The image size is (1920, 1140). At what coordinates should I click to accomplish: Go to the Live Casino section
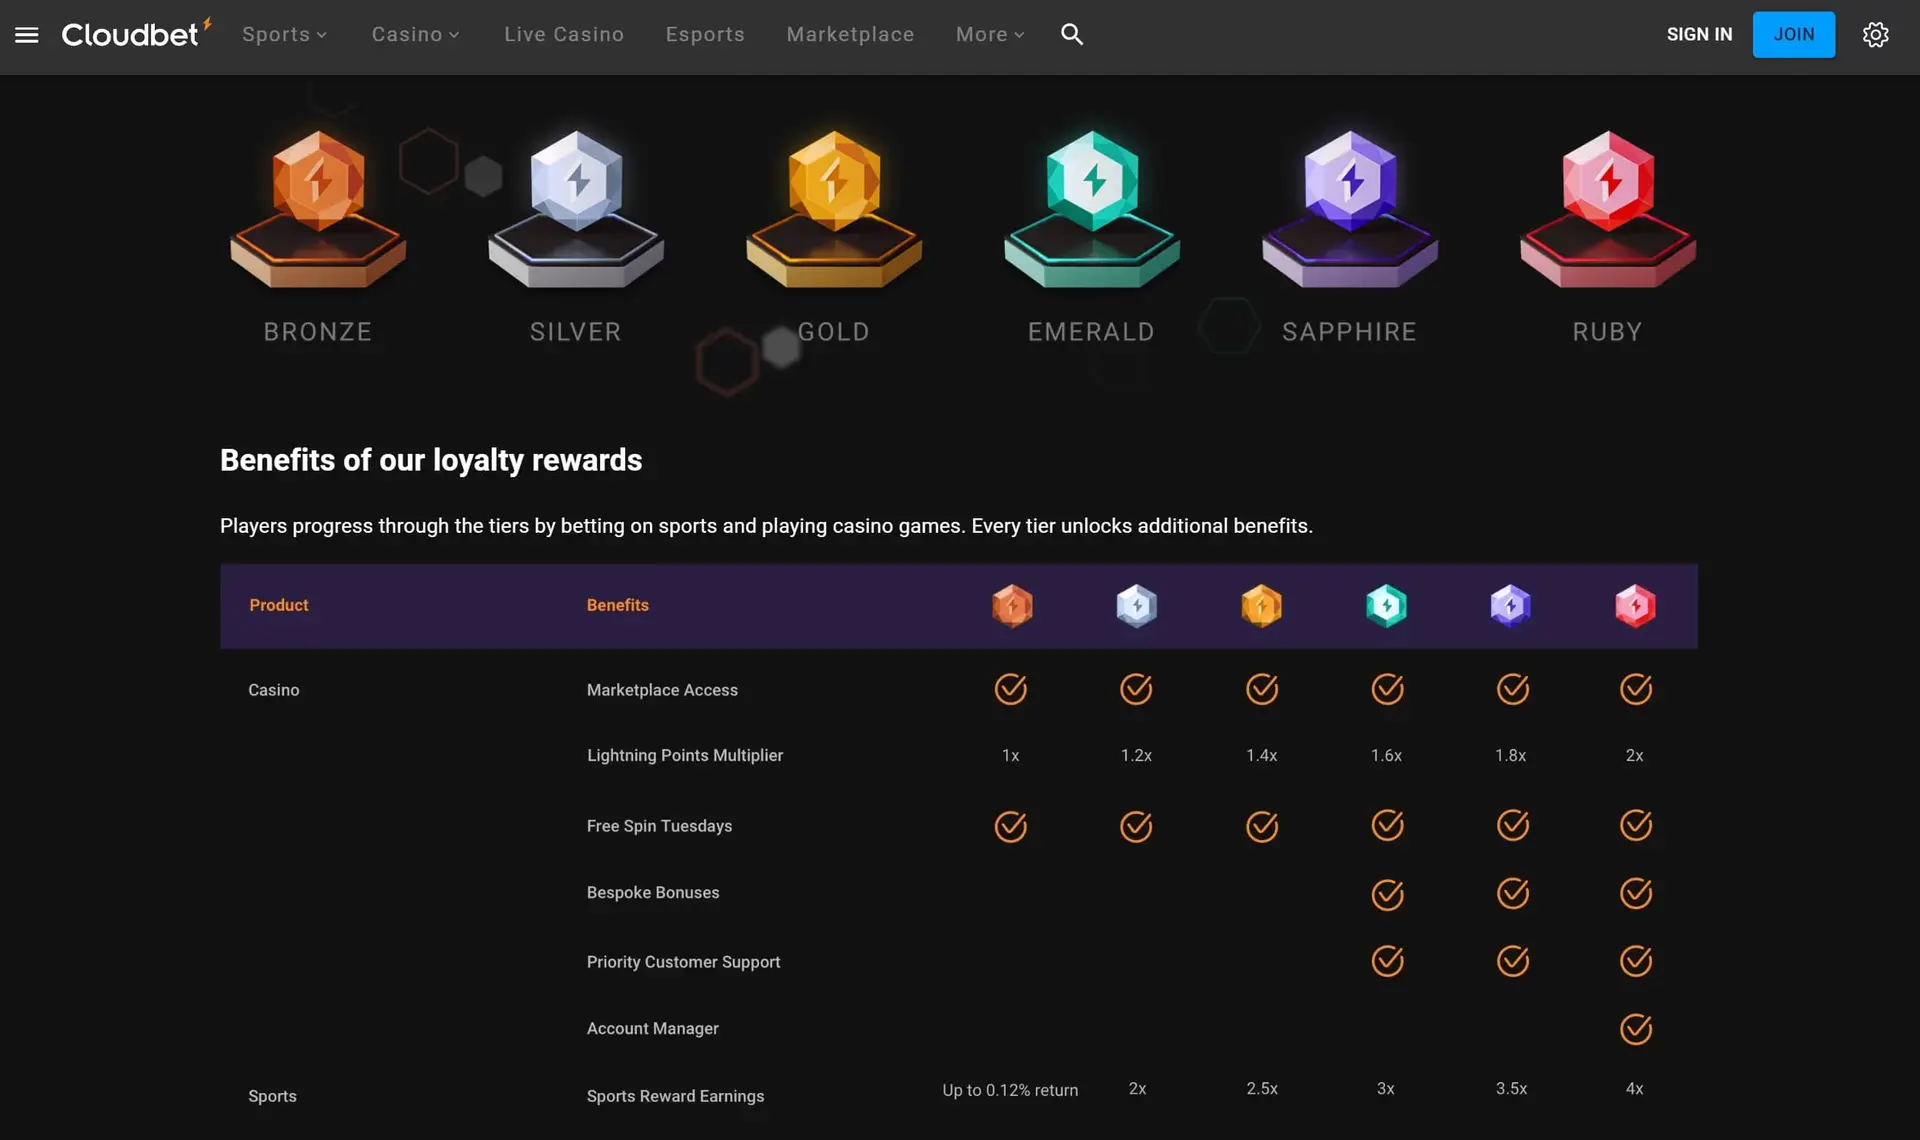point(564,34)
